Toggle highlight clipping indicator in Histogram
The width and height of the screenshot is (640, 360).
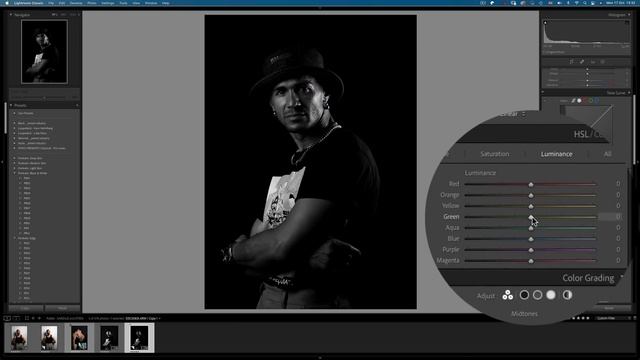627,23
